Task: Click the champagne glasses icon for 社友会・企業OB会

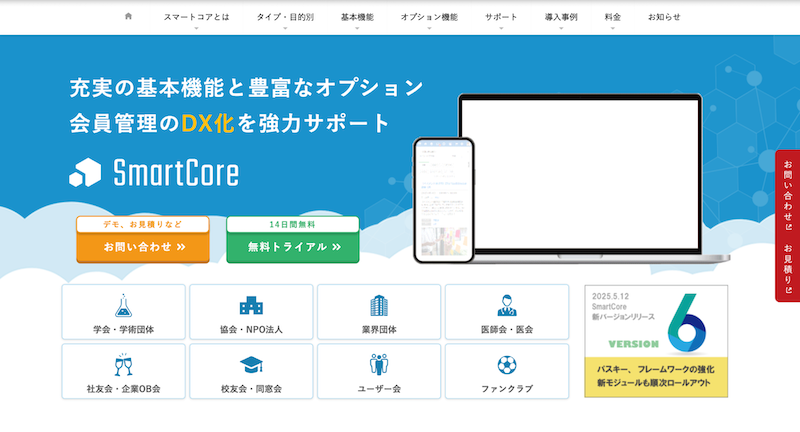Action: click(123, 364)
